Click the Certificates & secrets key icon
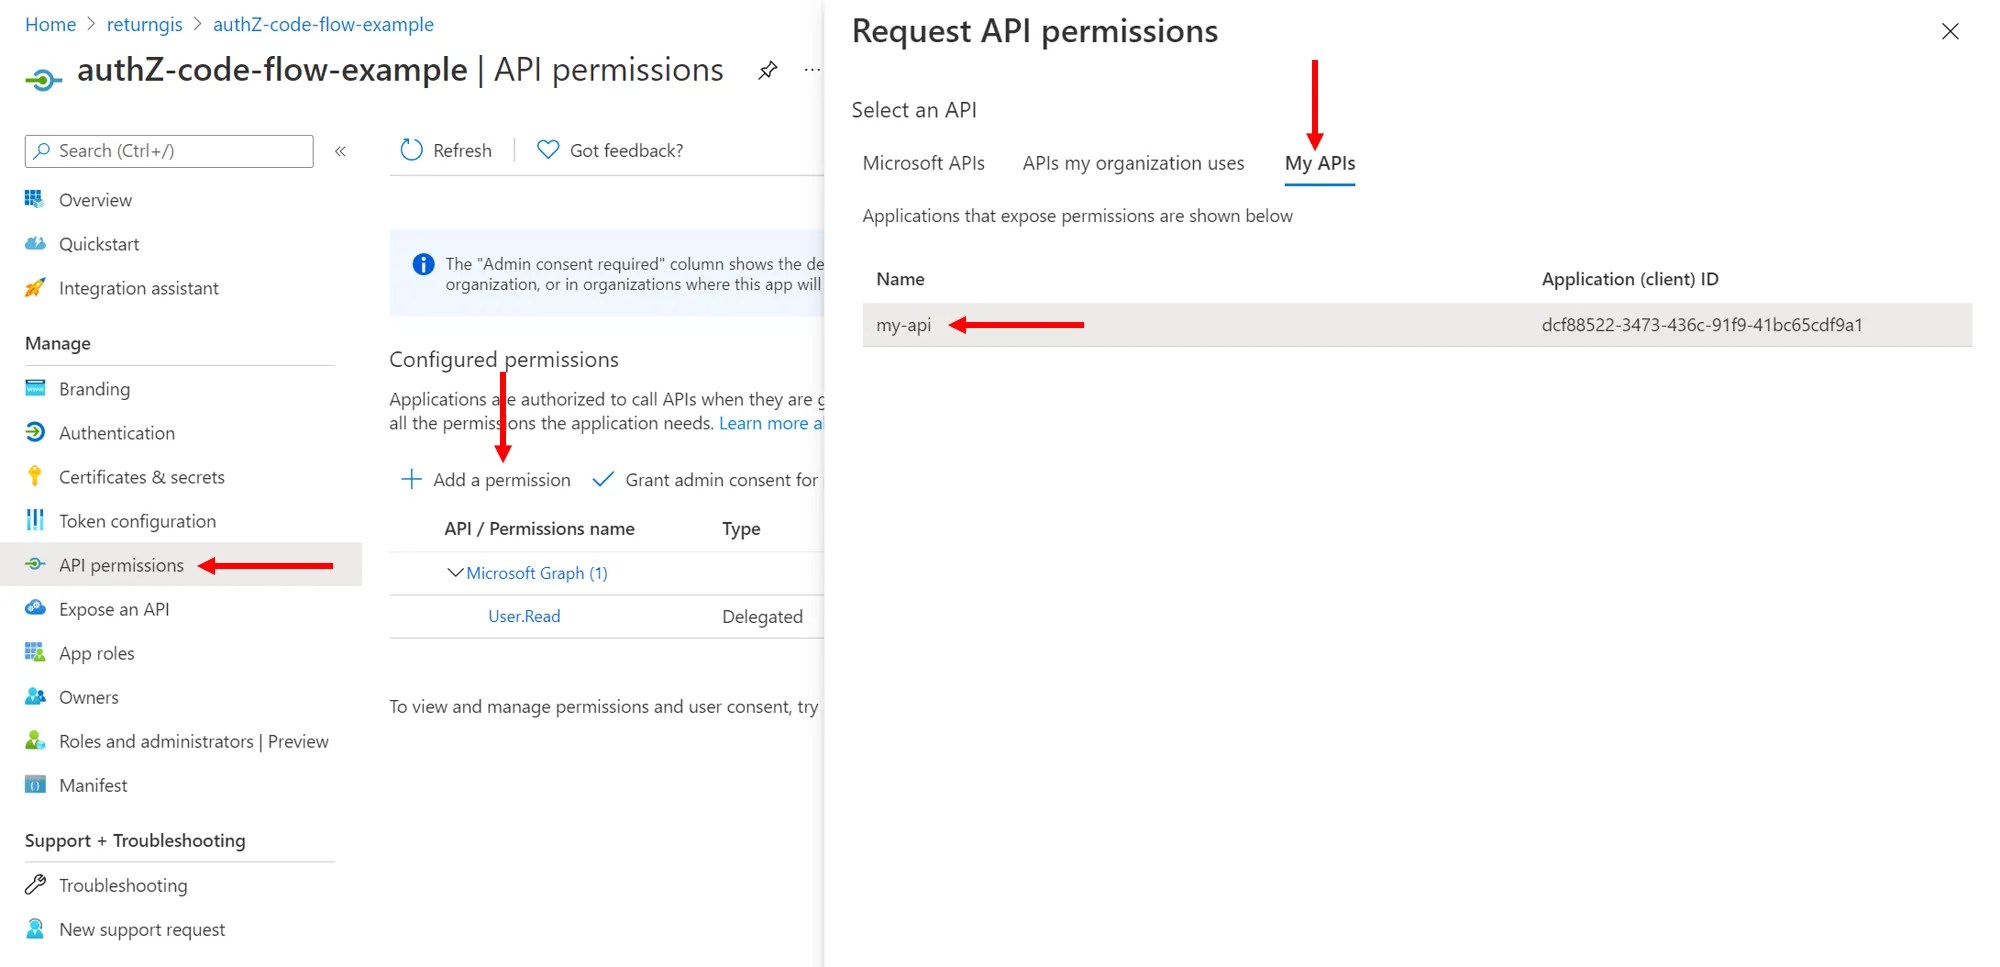This screenshot has width=2000, height=967. pyautogui.click(x=35, y=476)
